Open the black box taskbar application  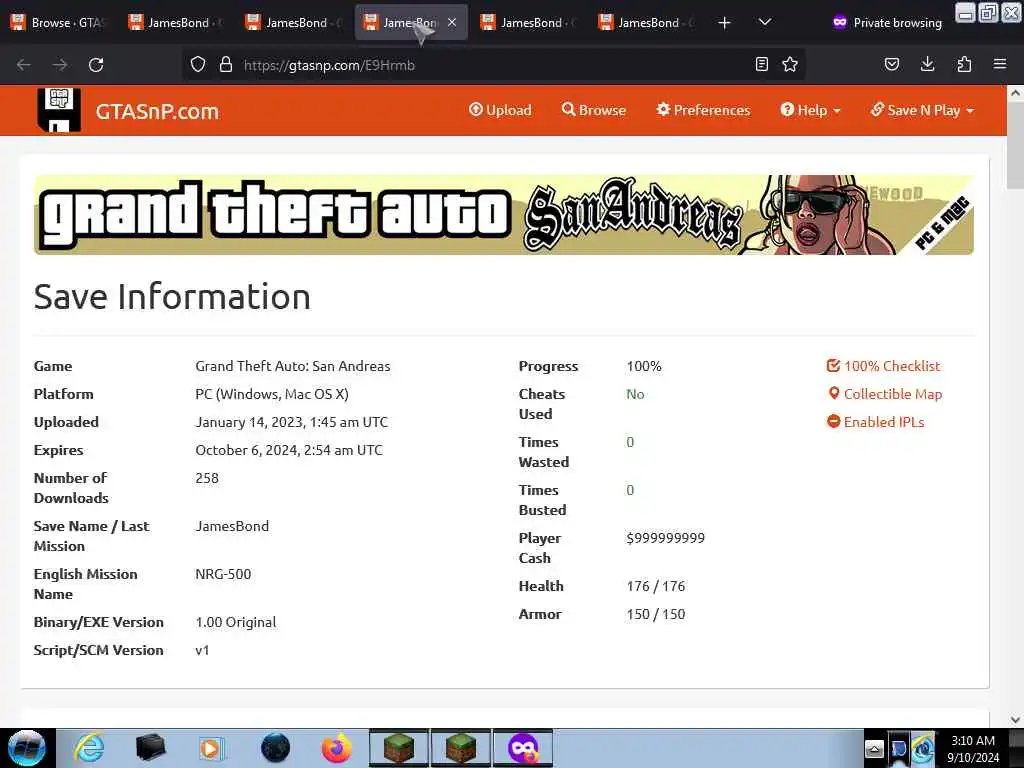pos(150,748)
